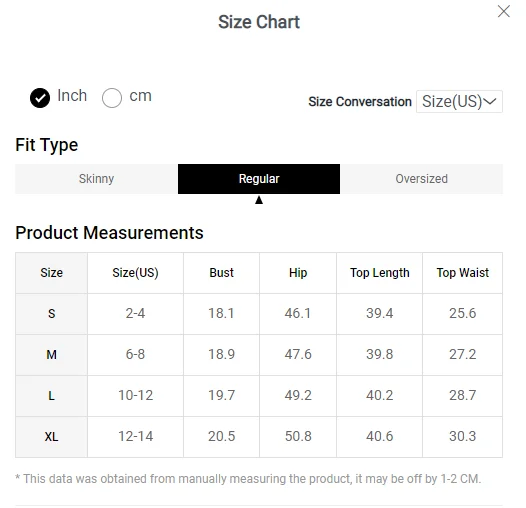This screenshot has height=508, width=526.
Task: Click the Bust column header
Action: click(221, 273)
